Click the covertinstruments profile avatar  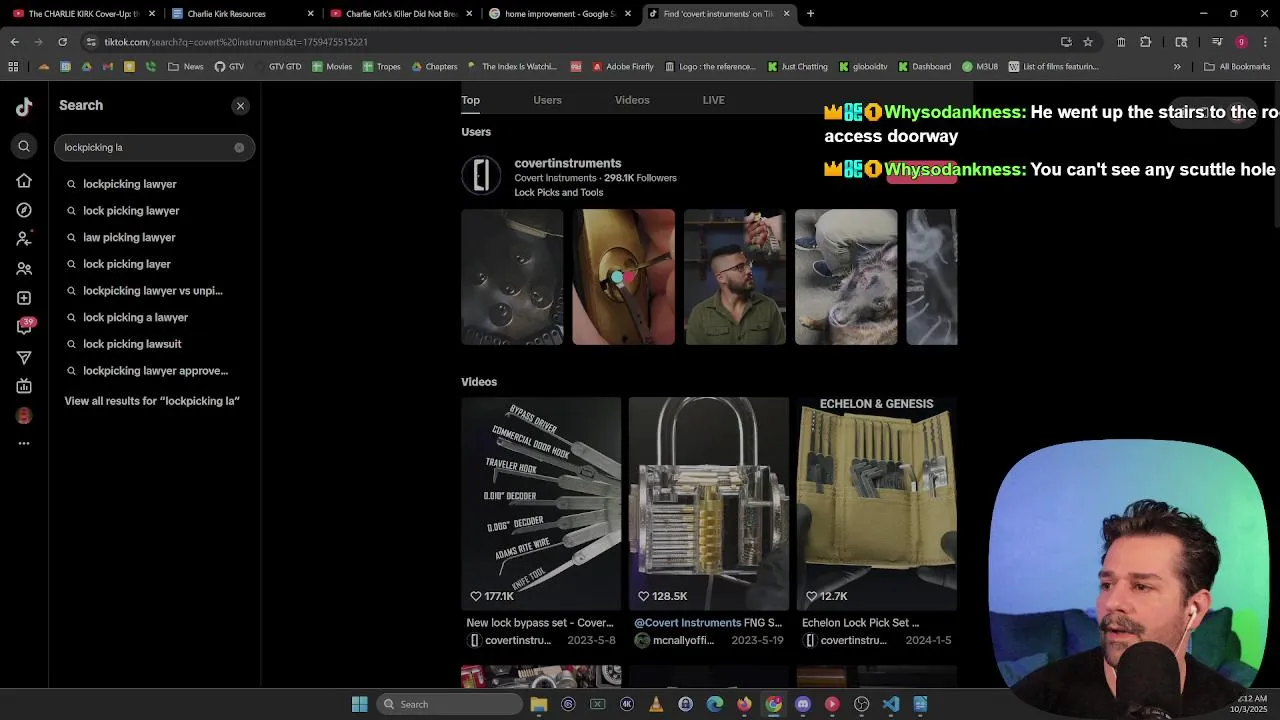(481, 175)
